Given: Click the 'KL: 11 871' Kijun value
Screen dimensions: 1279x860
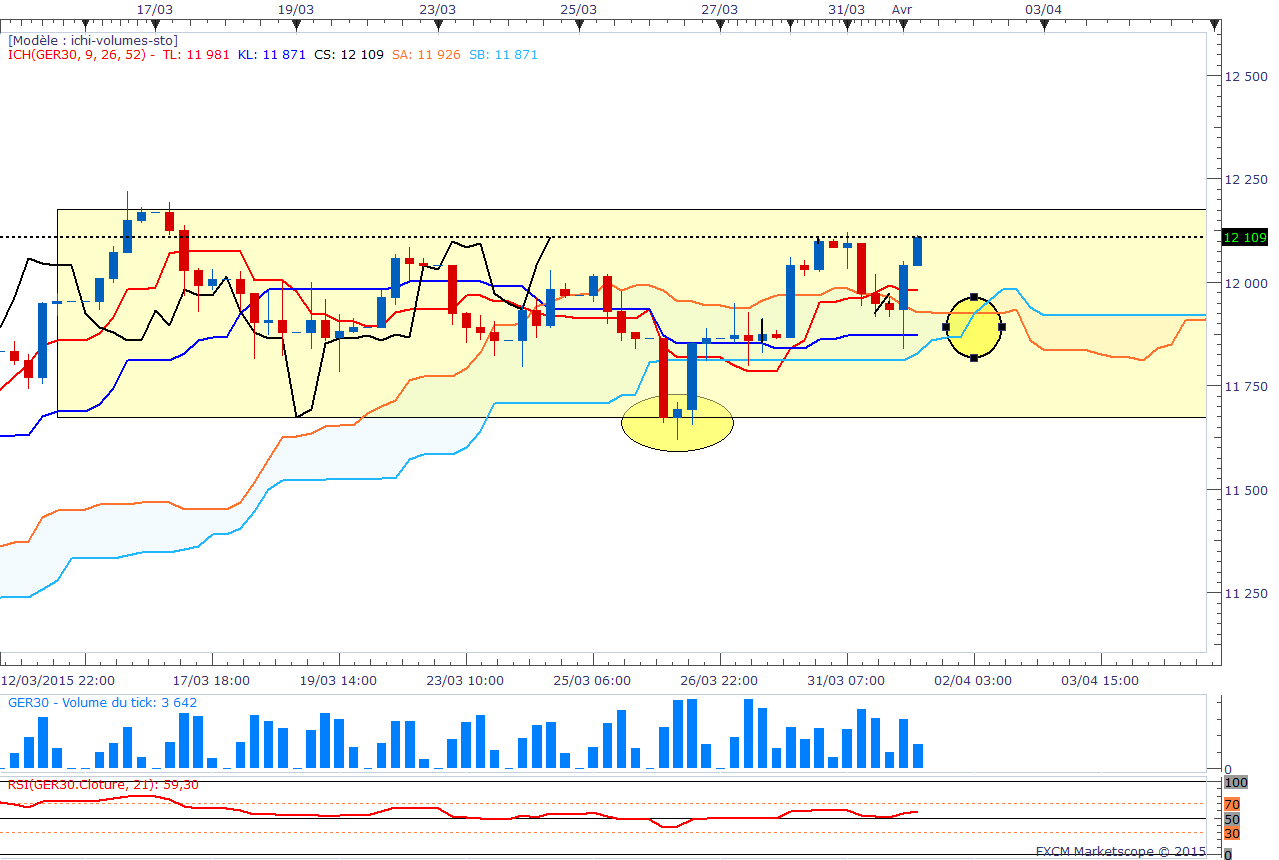Looking at the screenshot, I should pos(272,55).
